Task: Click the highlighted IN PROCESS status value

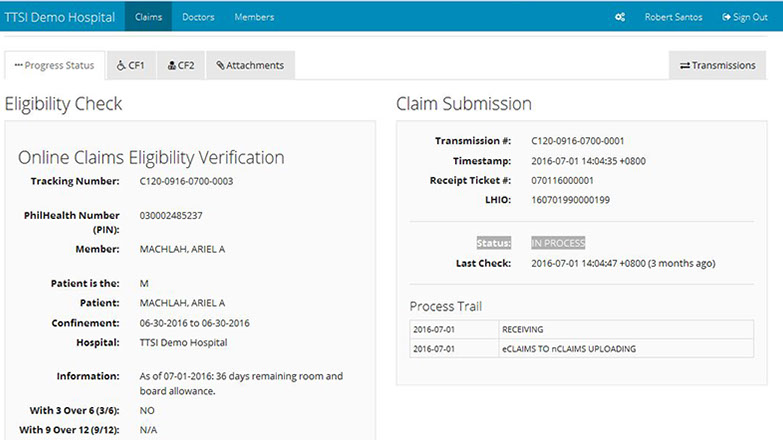Action: click(558, 243)
